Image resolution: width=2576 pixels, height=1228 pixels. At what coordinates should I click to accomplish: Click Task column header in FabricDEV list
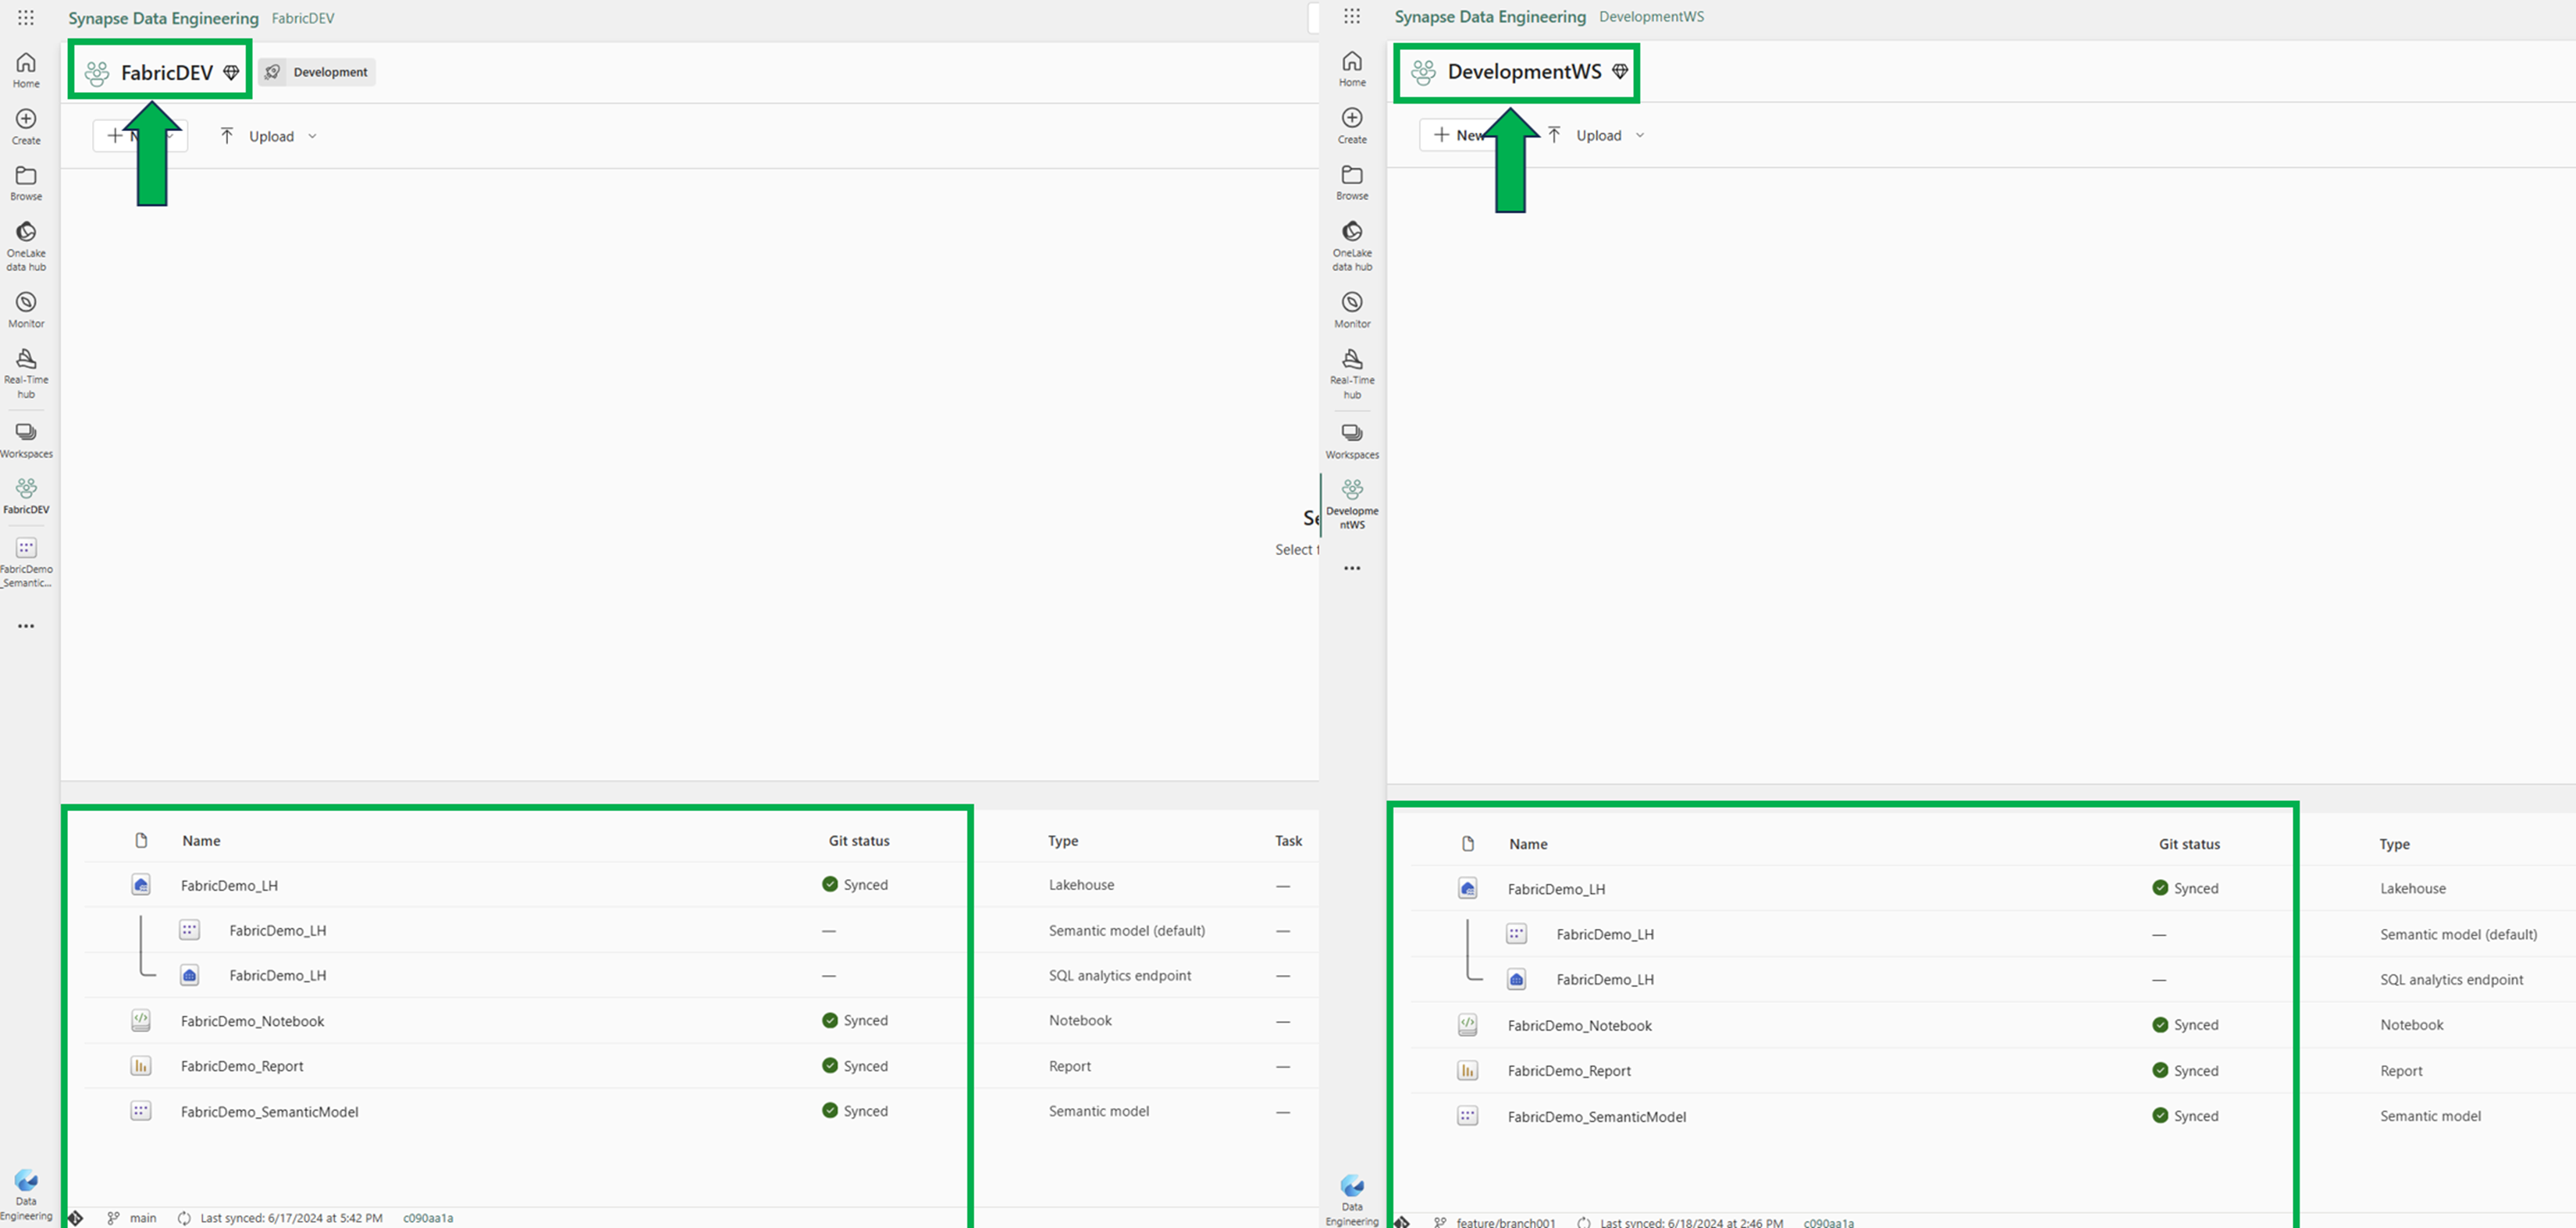click(x=1288, y=841)
